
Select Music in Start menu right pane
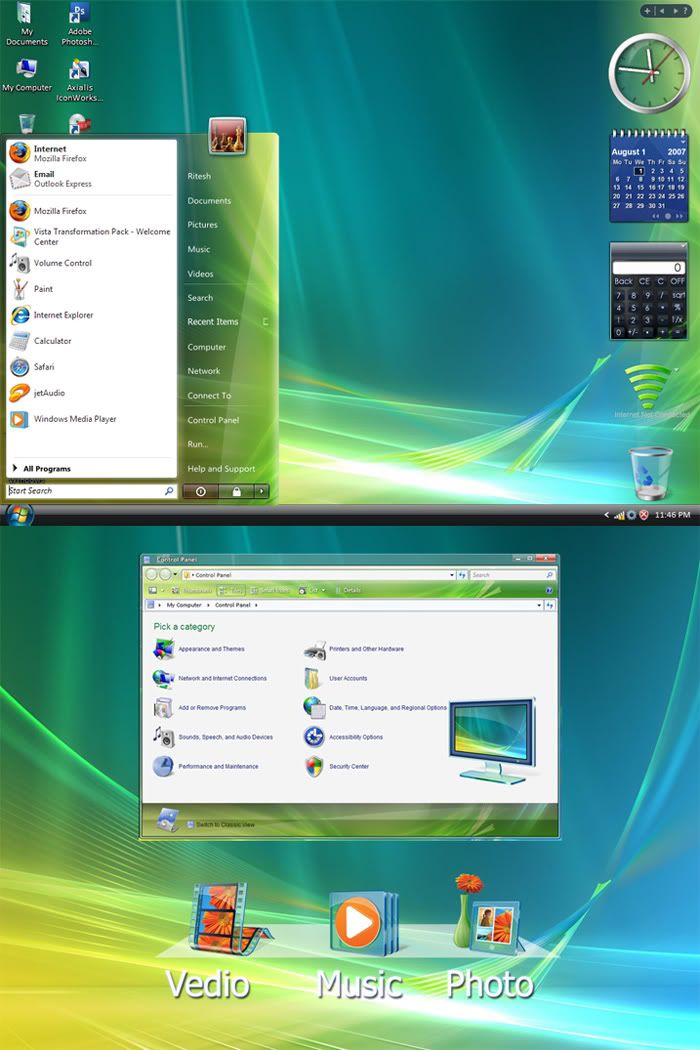198,249
